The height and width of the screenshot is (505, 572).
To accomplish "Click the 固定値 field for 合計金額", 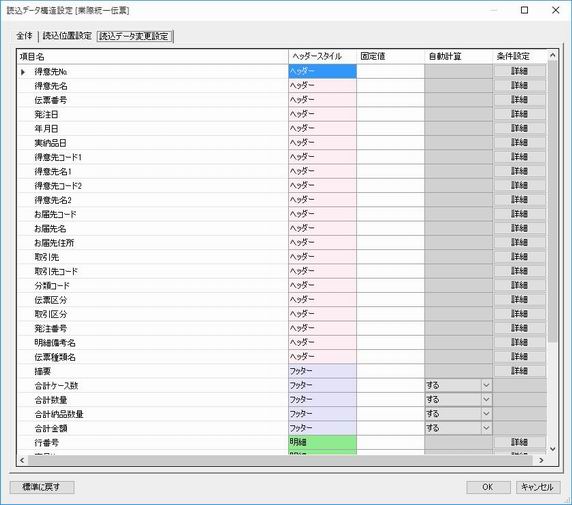I will click(390, 428).
